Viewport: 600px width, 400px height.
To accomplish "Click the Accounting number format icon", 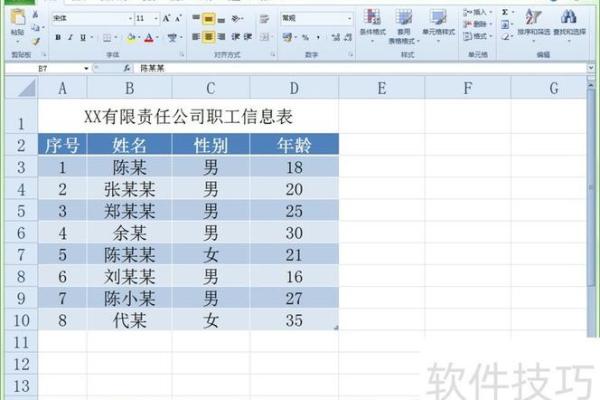I will coord(287,37).
